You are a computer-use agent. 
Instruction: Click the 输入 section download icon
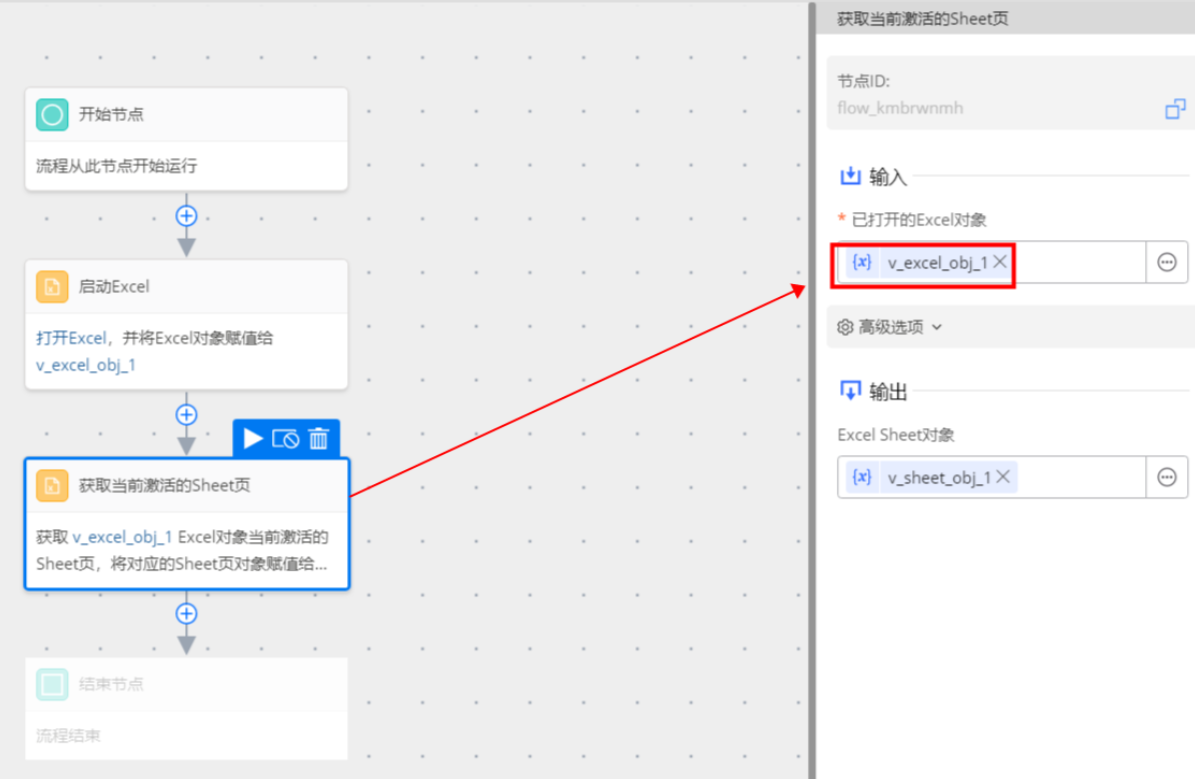[850, 176]
